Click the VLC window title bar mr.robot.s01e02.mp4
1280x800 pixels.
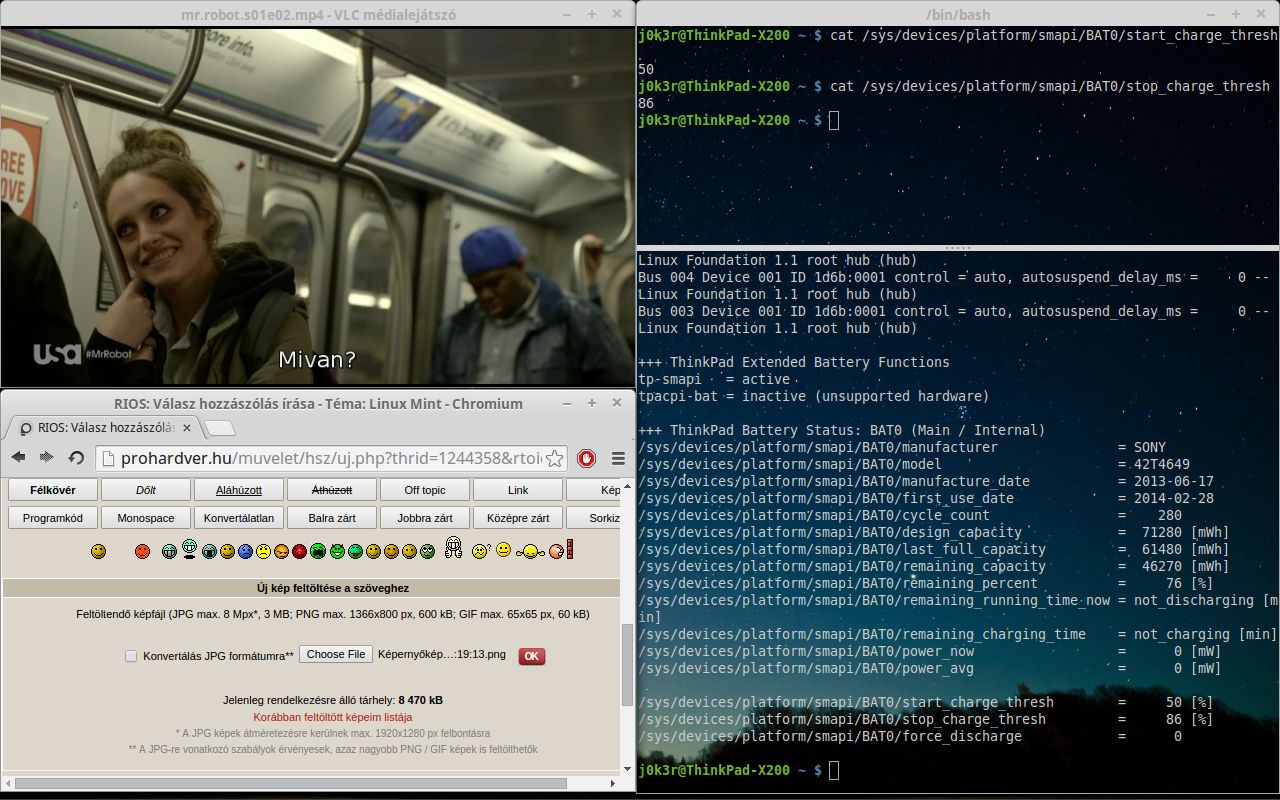[317, 14]
